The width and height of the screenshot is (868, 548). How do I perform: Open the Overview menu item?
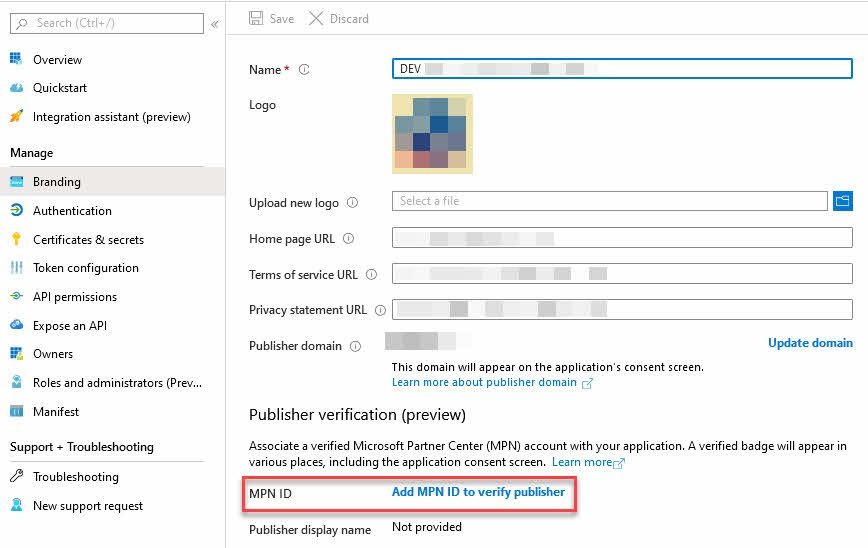point(57,59)
